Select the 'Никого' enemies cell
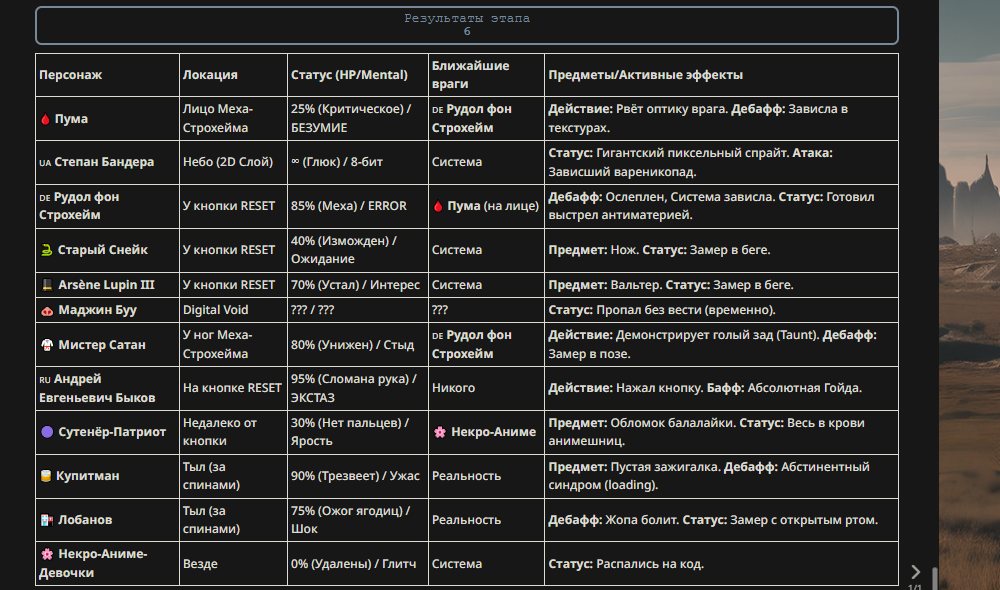 point(486,388)
